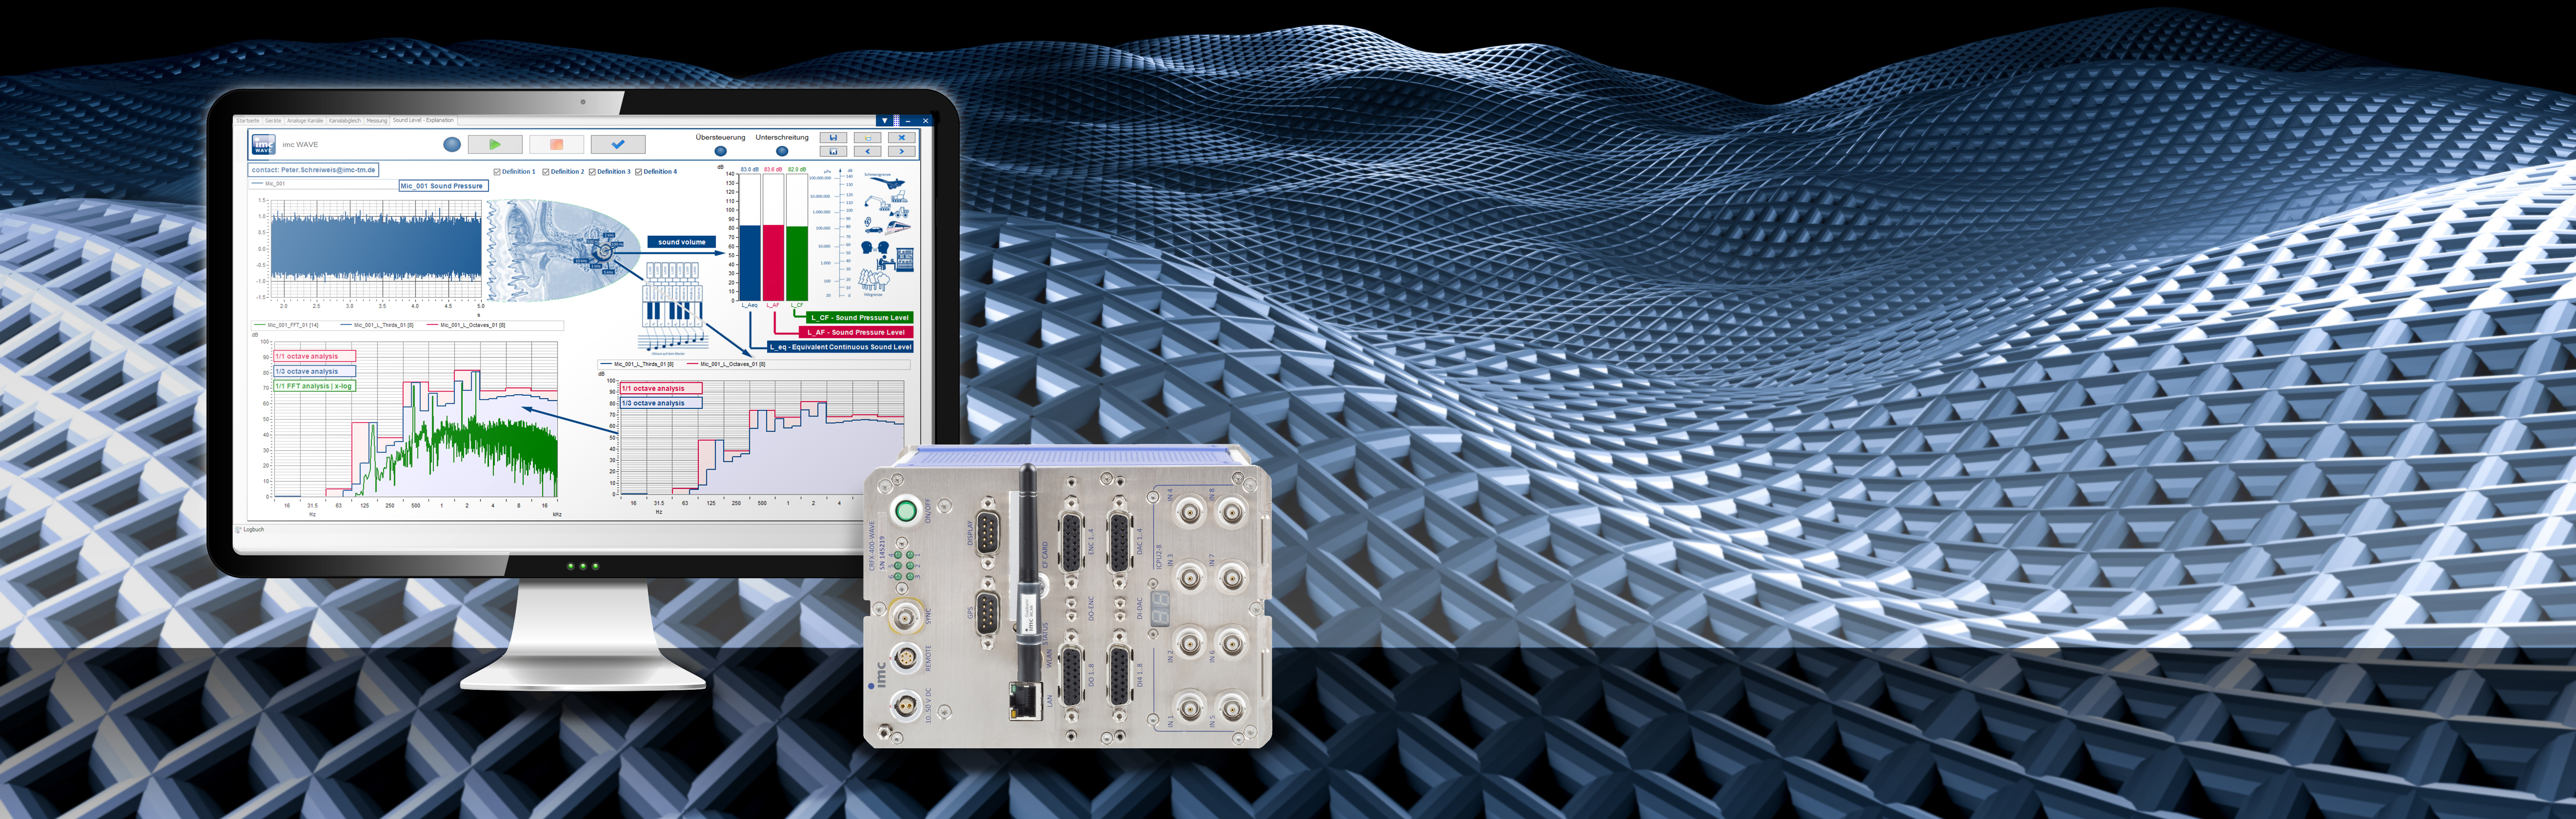This screenshot has width=2576, height=819.
Task: Click the orange stop button
Action: pyautogui.click(x=556, y=144)
